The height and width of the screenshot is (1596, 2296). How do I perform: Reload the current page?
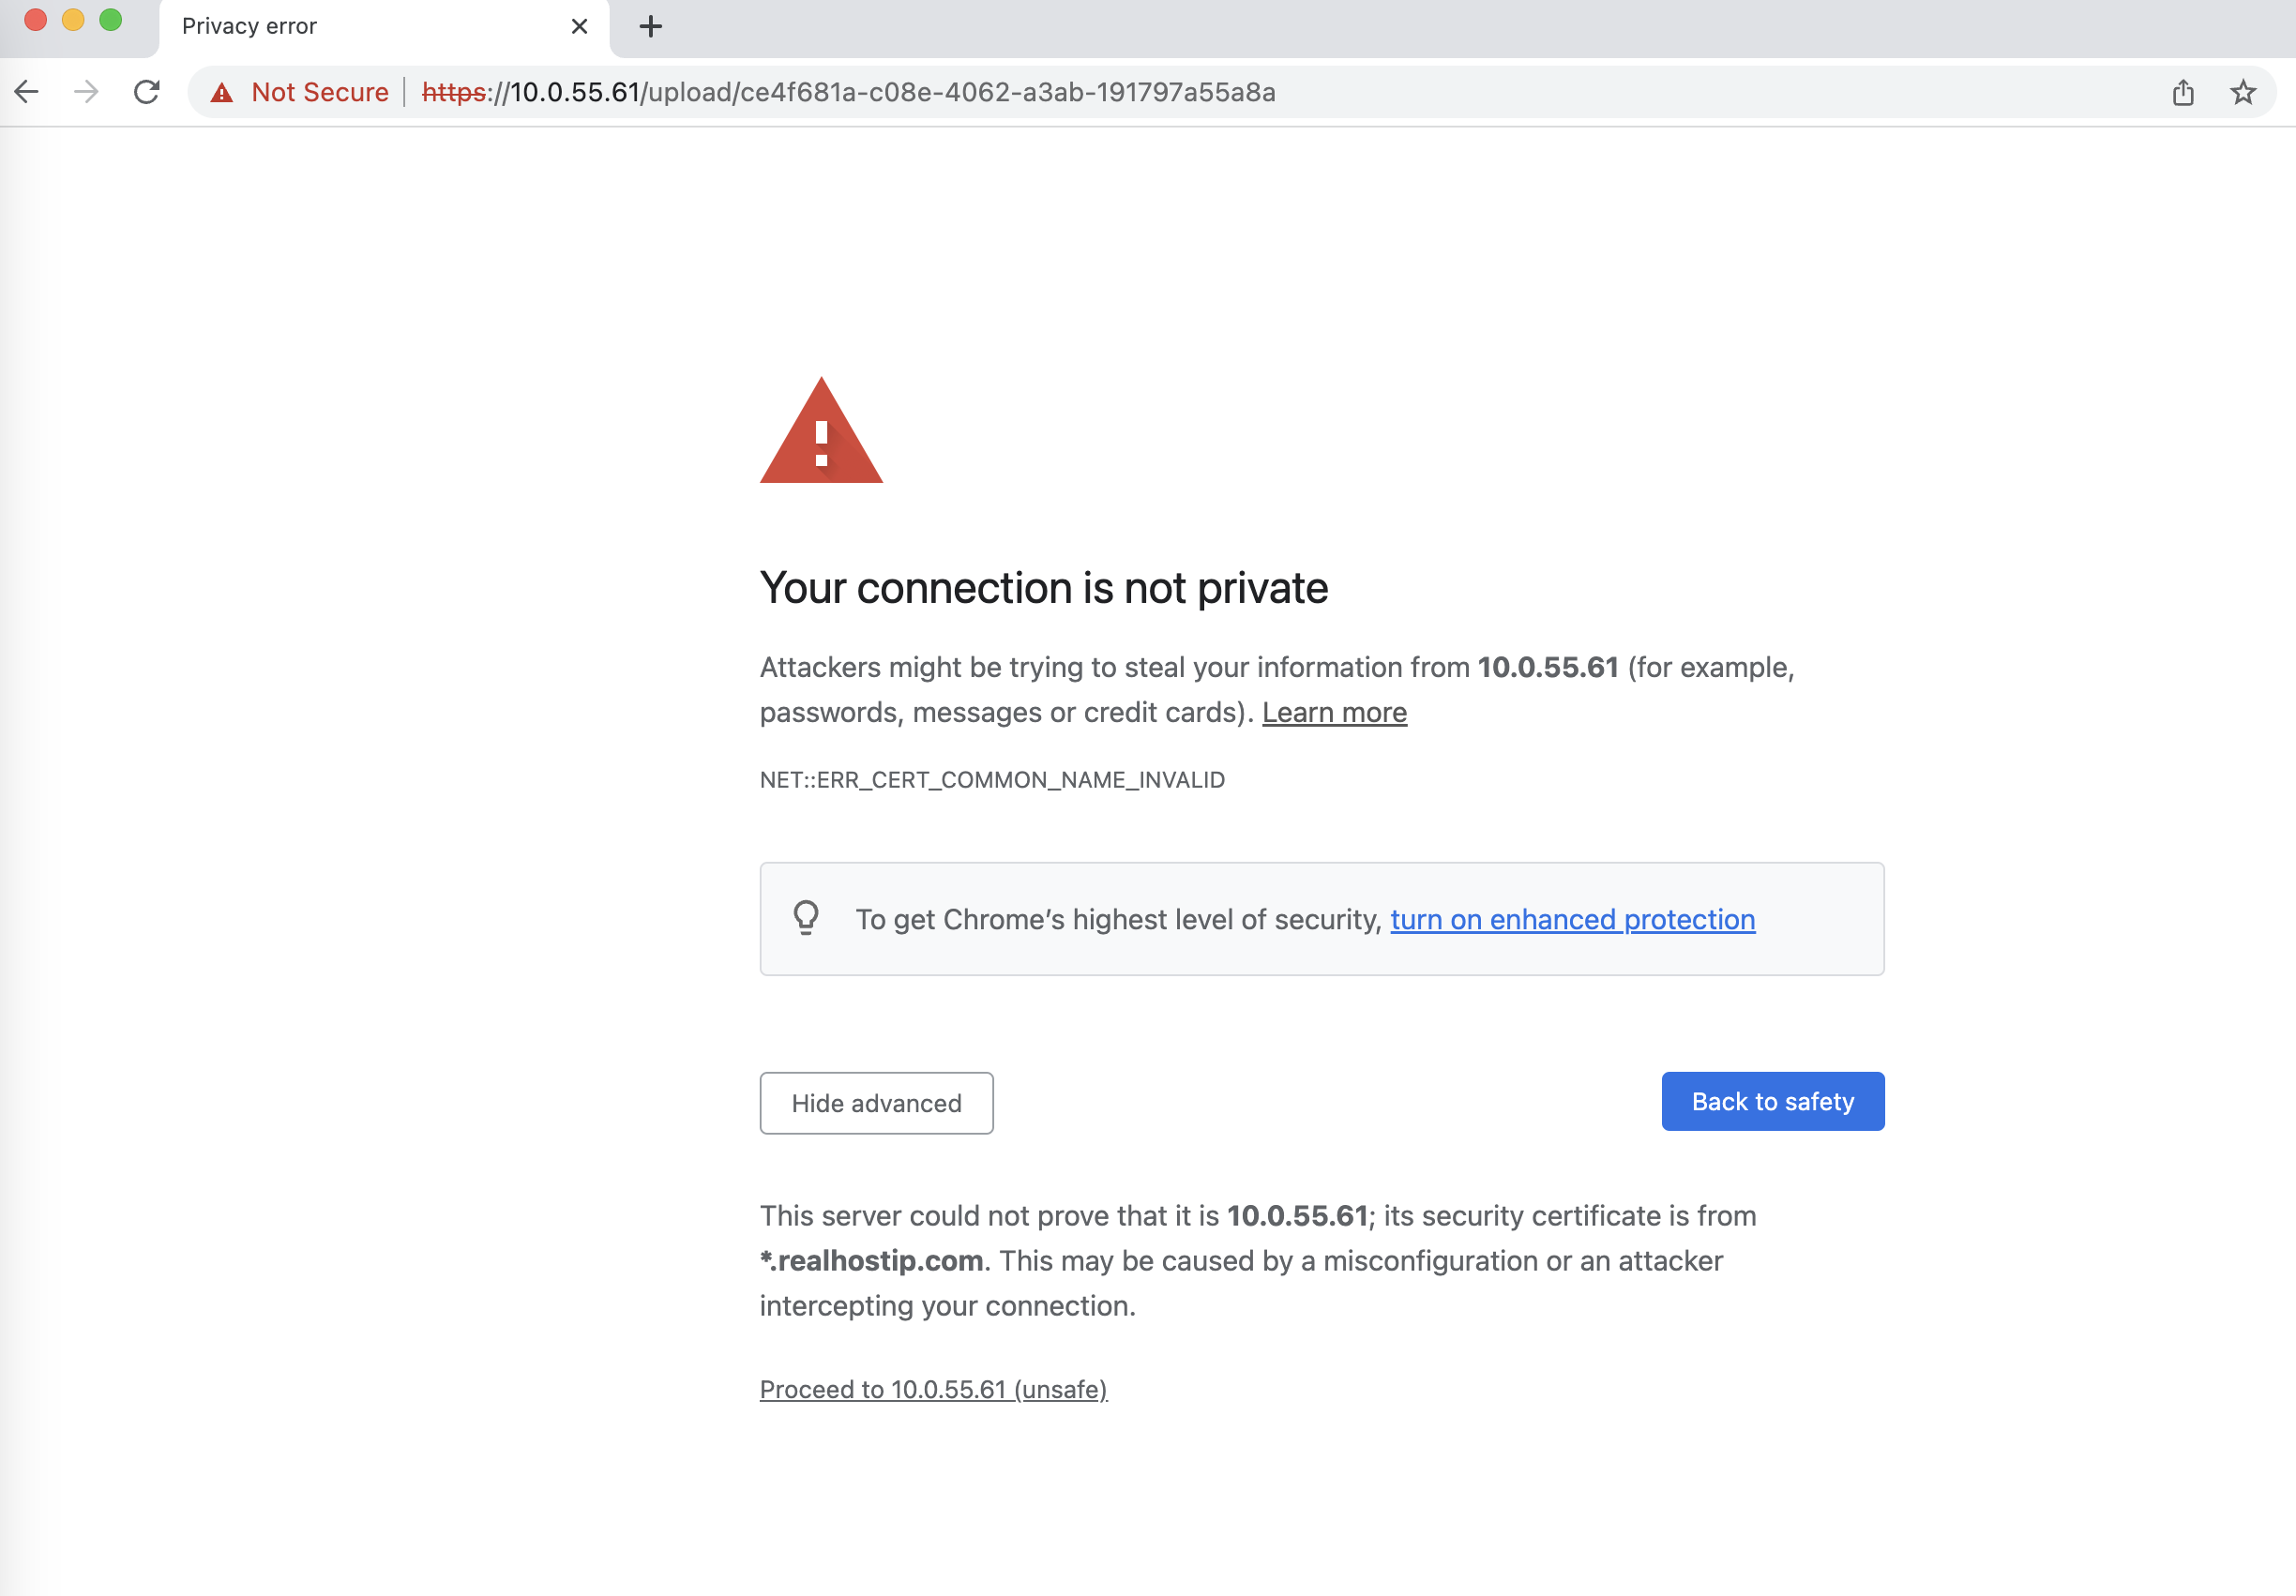pyautogui.click(x=146, y=92)
